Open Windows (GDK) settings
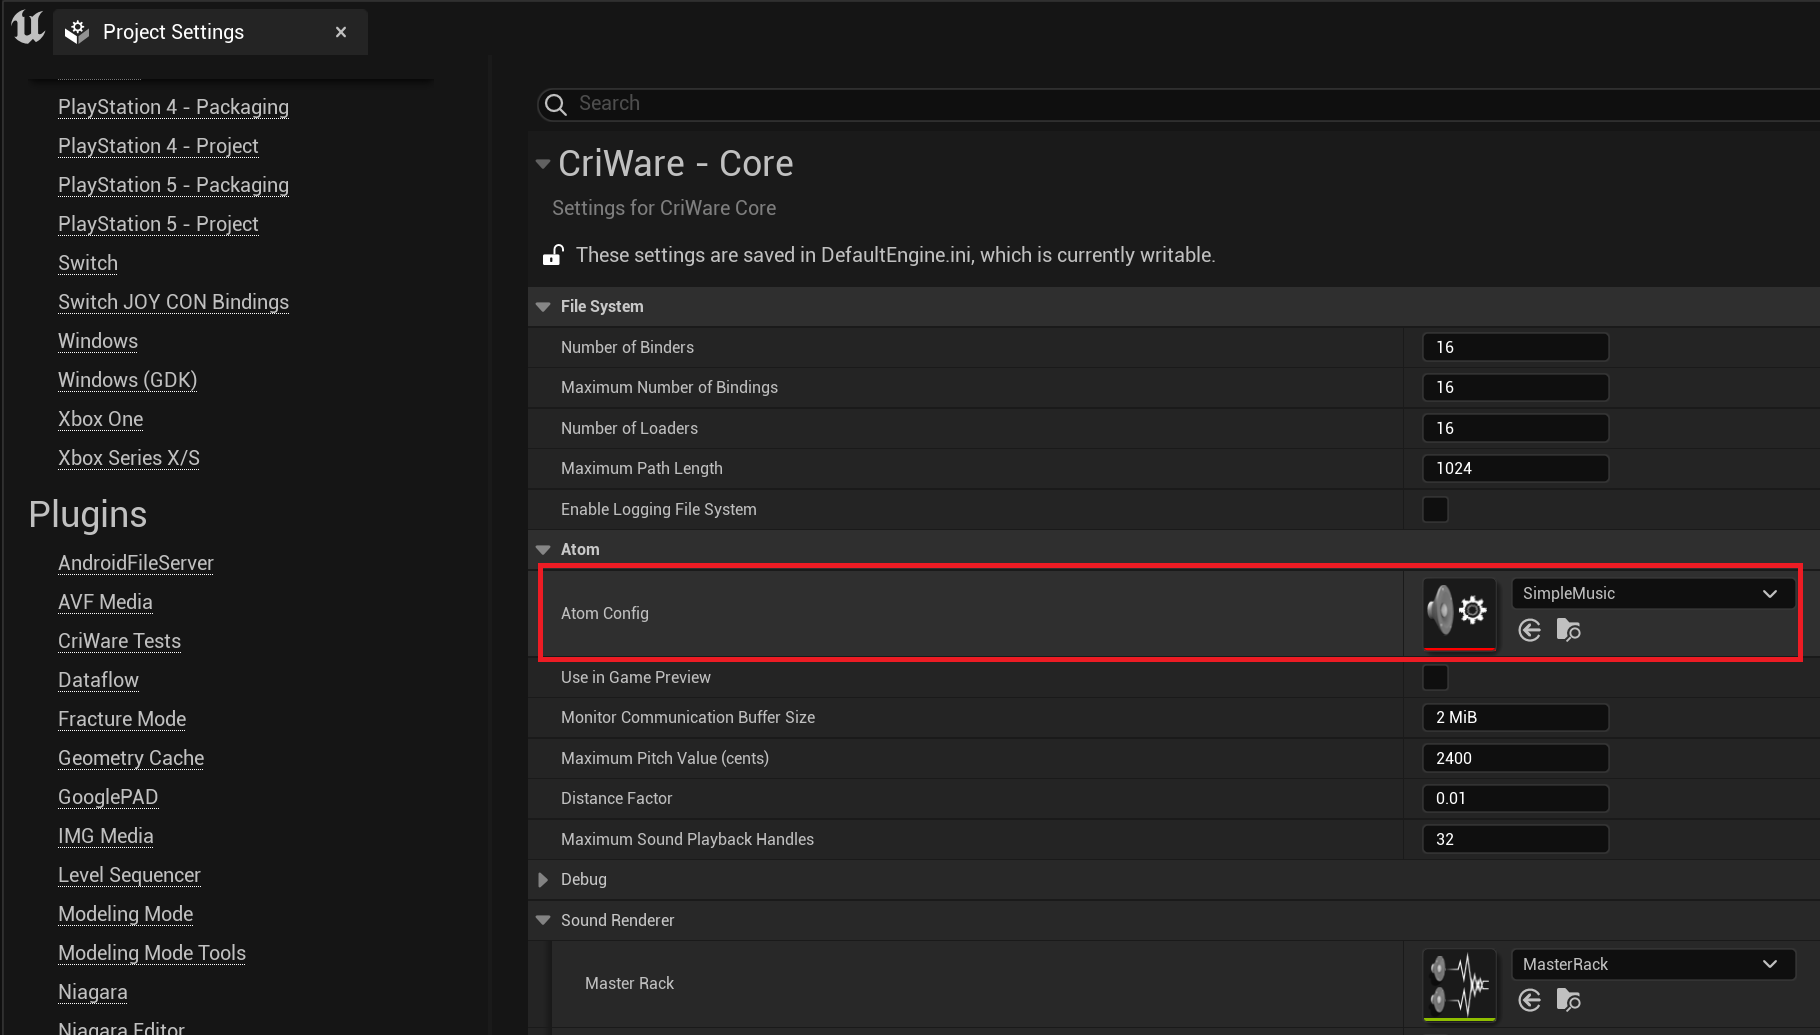The height and width of the screenshot is (1035, 1820). point(127,380)
